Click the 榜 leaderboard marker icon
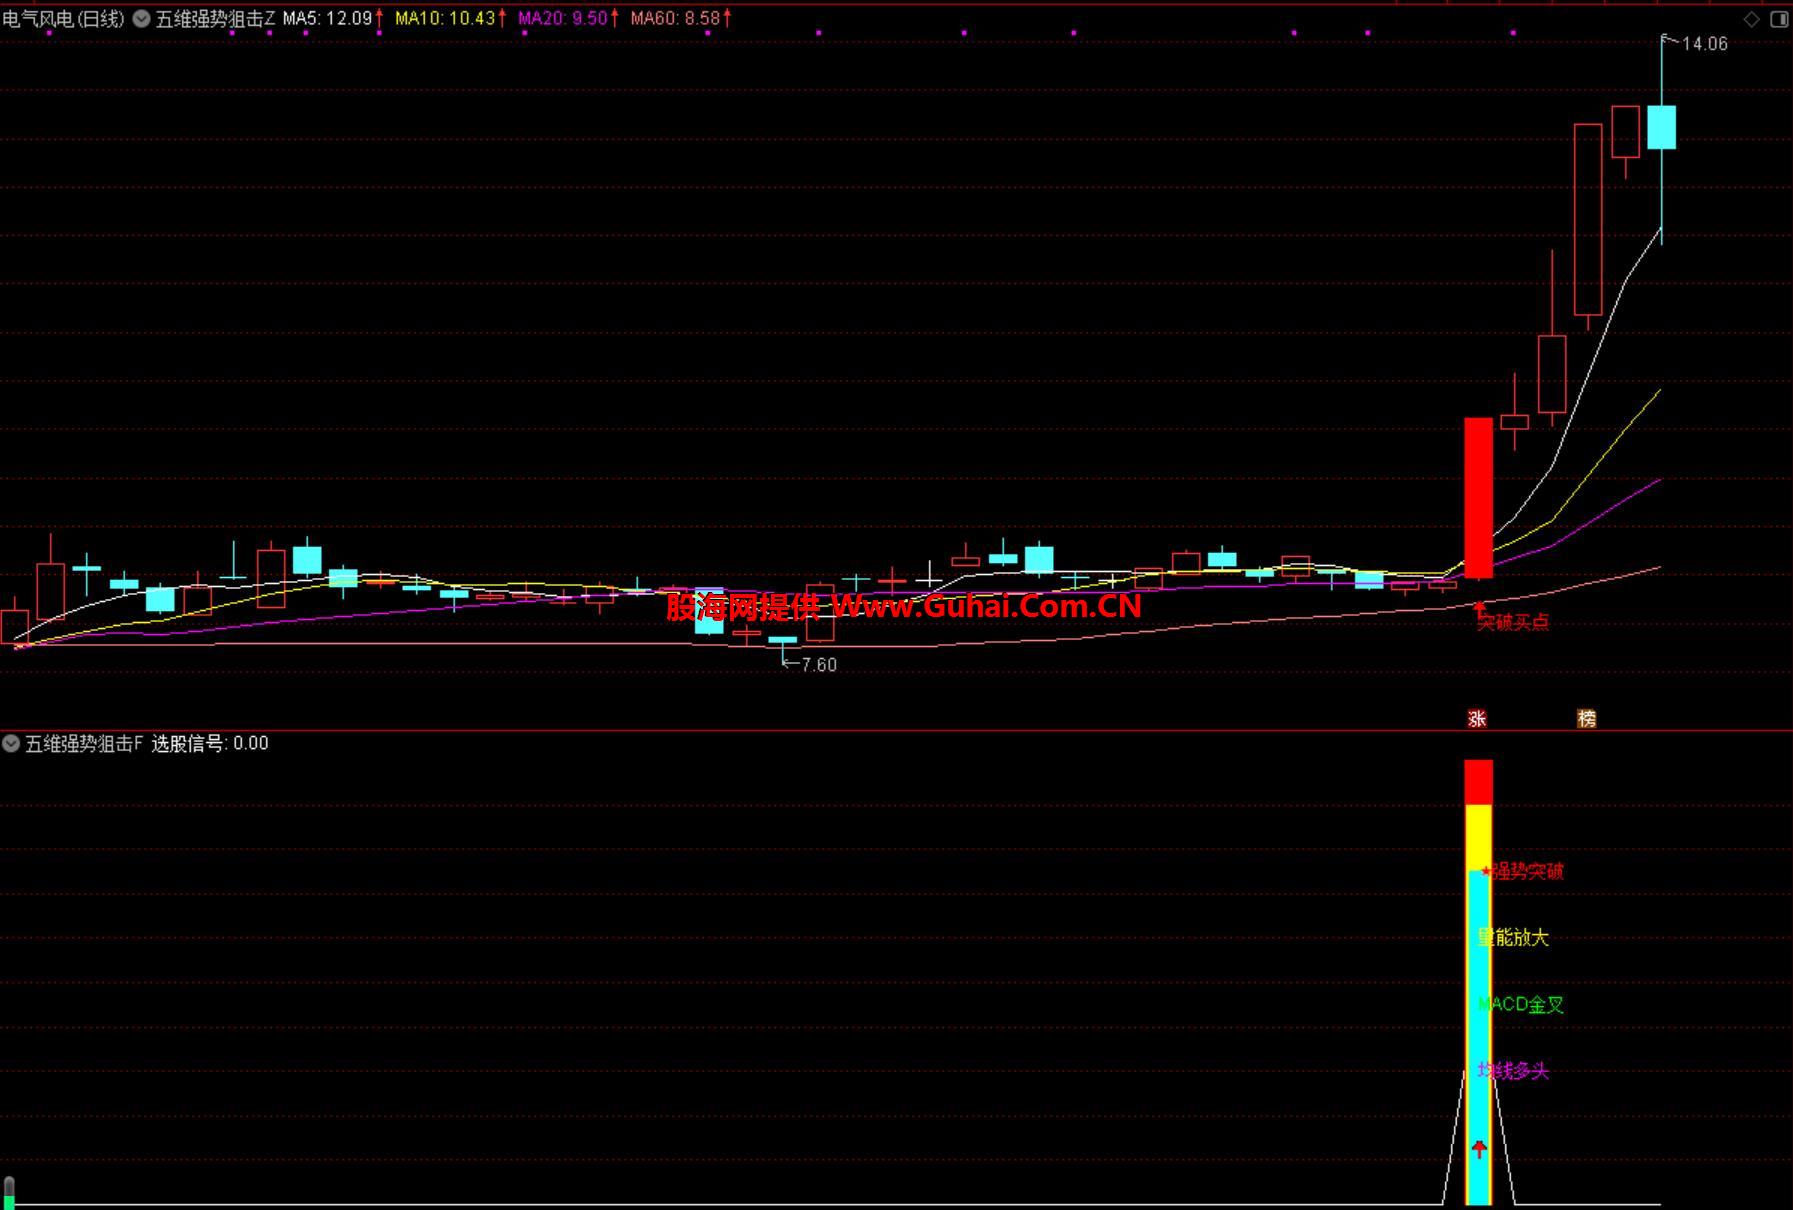This screenshot has width=1793, height=1210. 1586,718
